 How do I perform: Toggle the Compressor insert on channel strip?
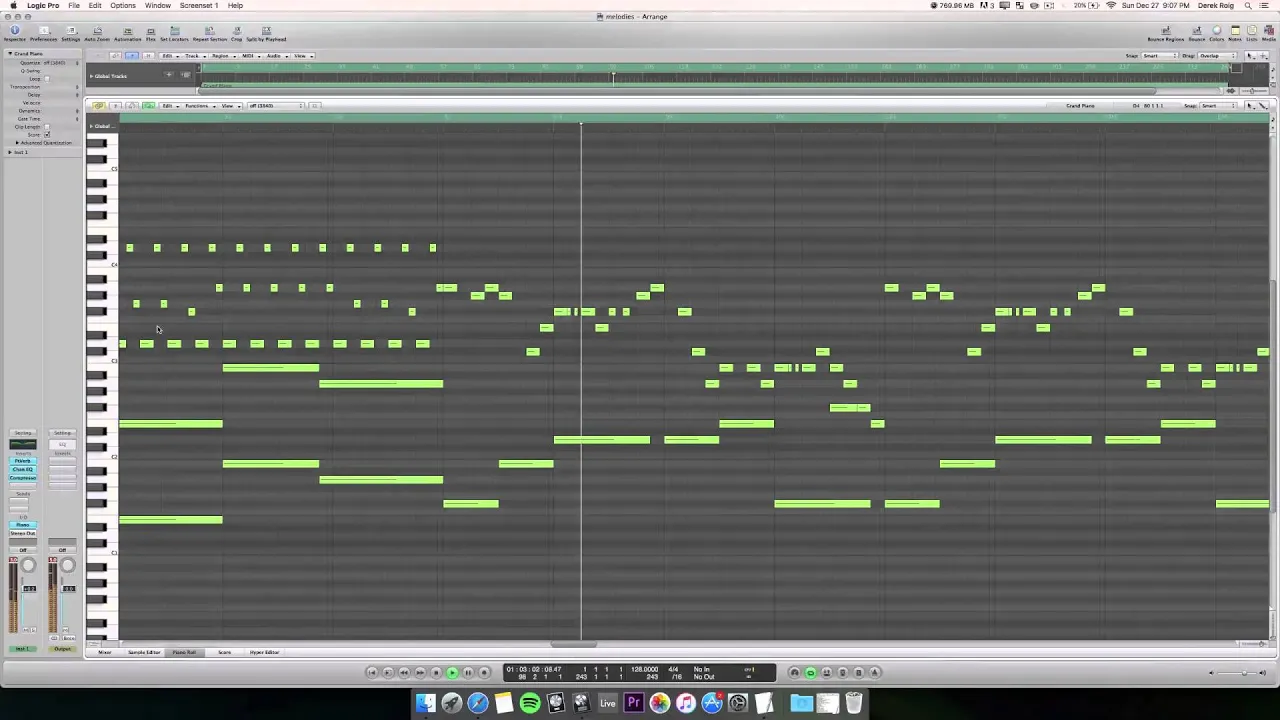pos(23,478)
